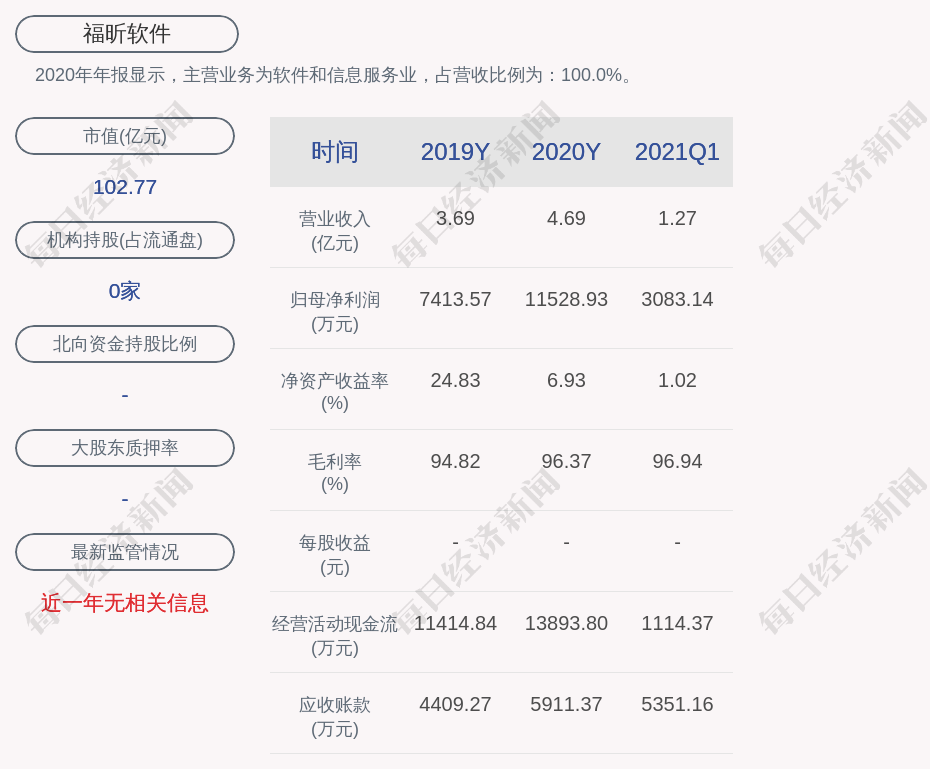
Task: Click the 净资产收益率(%) row label
Action: click(335, 392)
